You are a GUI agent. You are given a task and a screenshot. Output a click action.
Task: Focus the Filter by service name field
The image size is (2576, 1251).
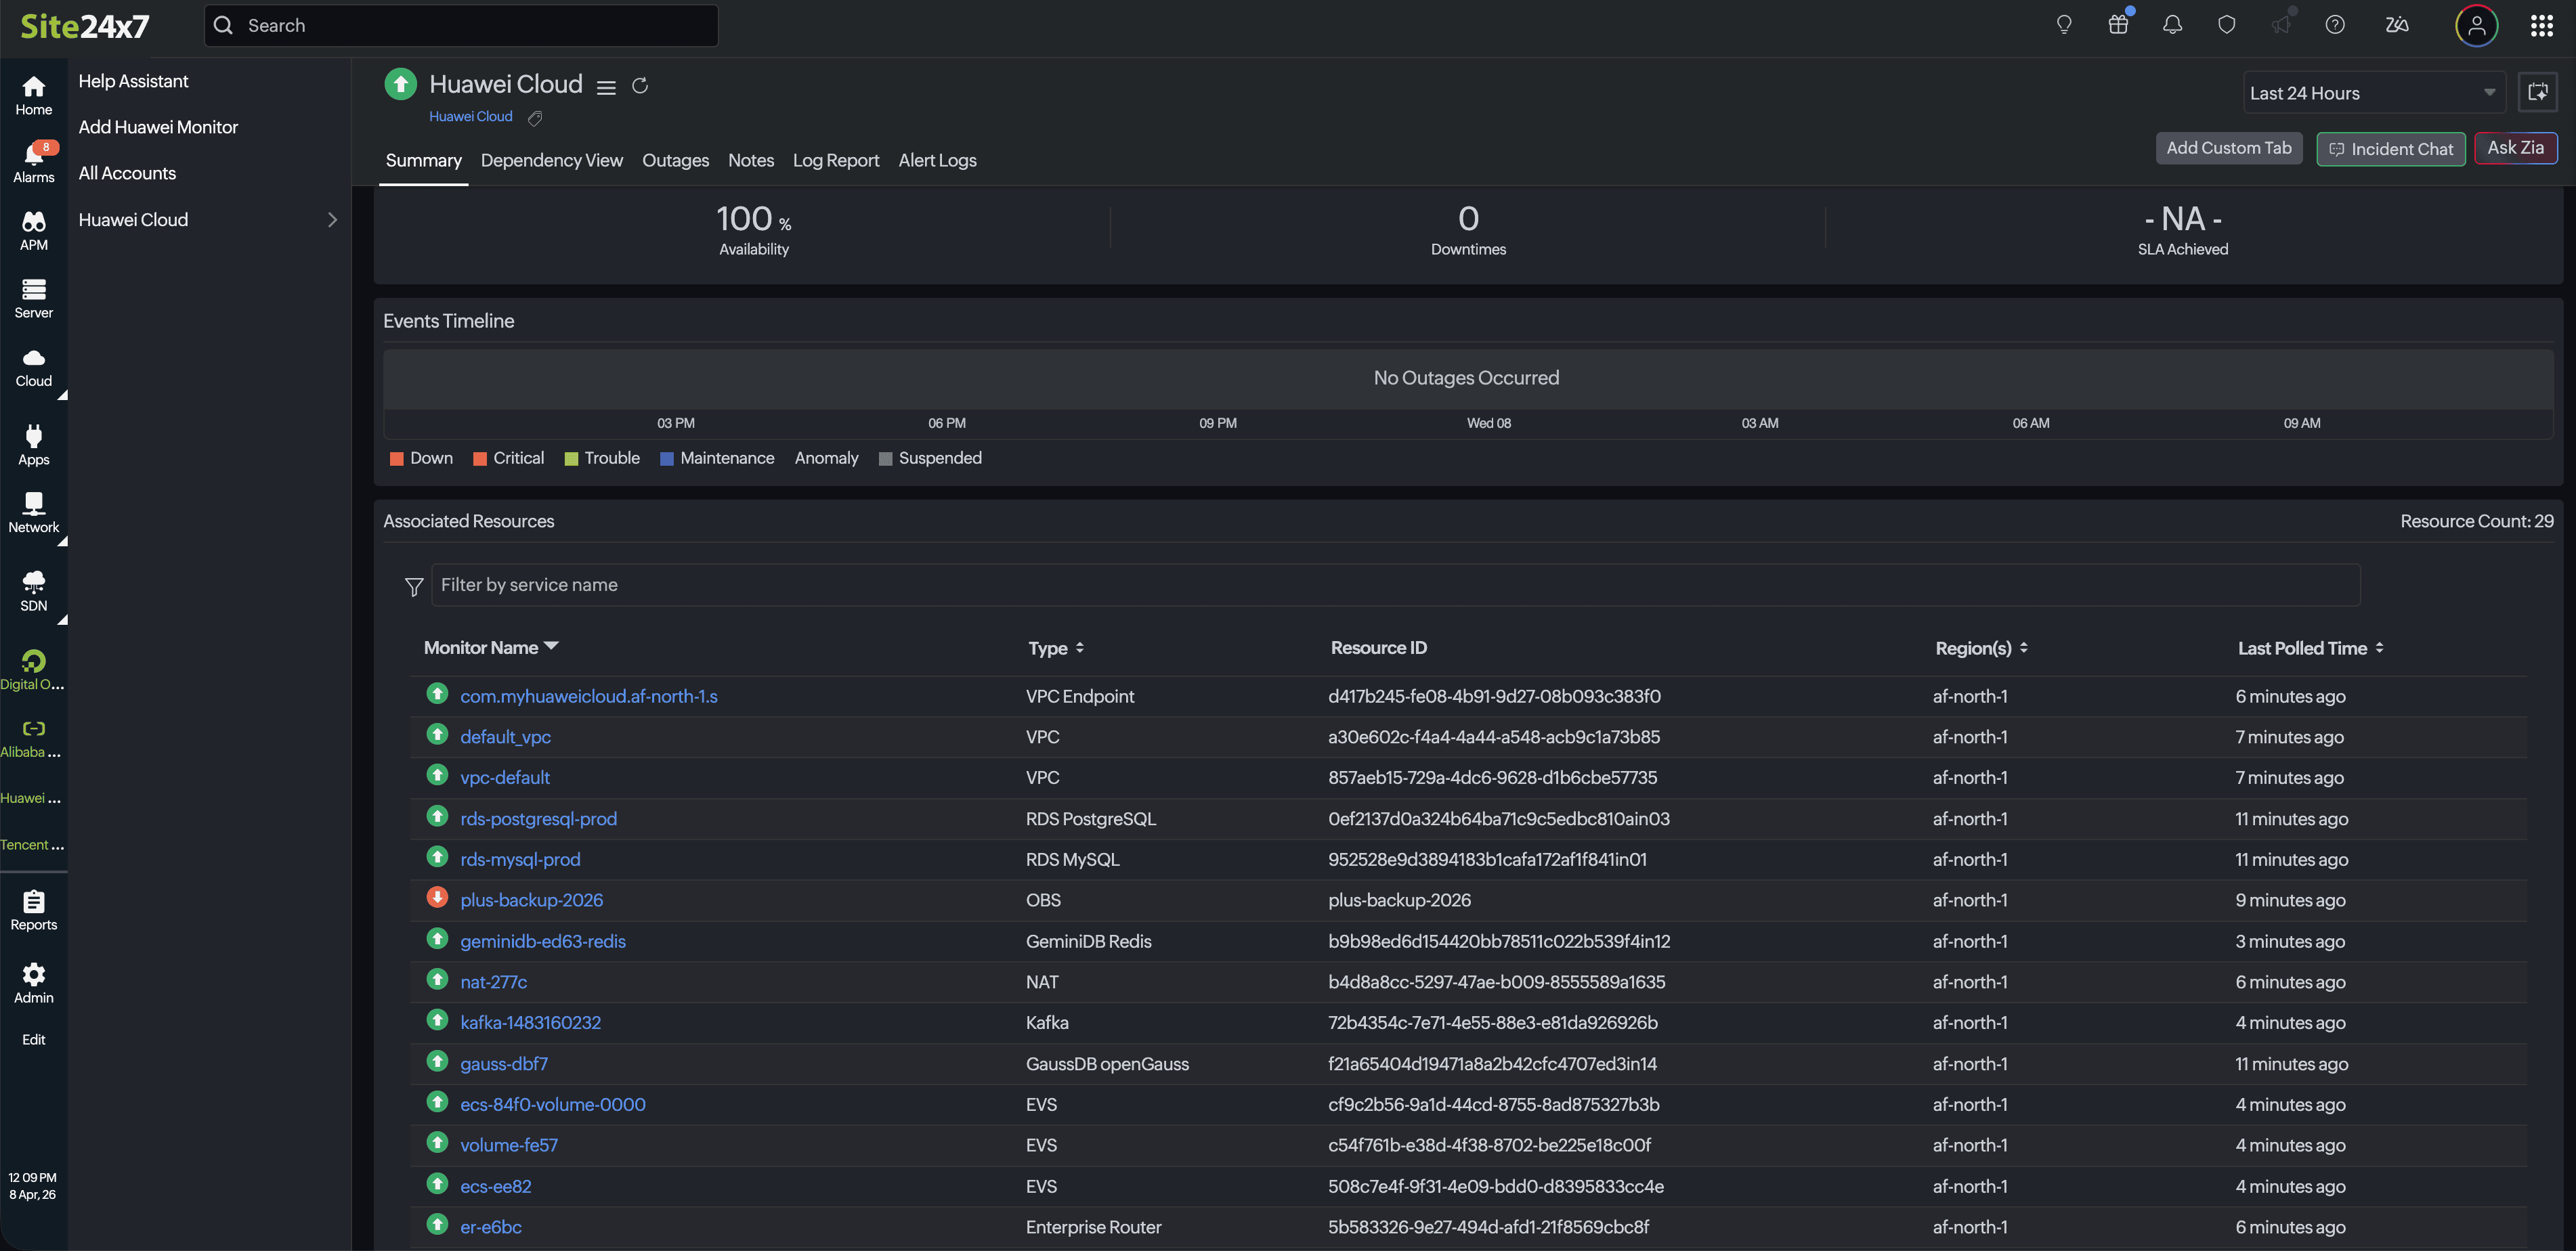pos(1394,585)
